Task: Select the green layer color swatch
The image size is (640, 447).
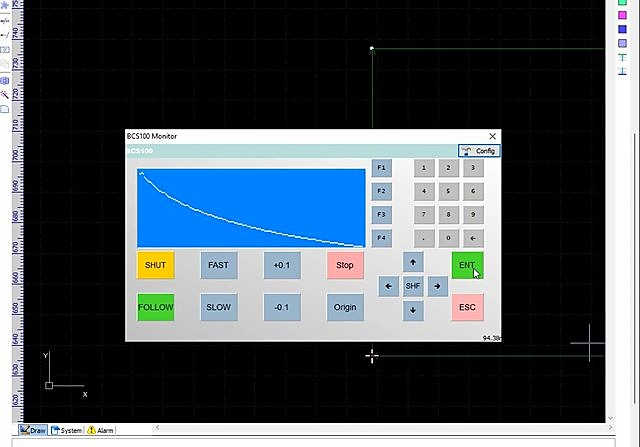Action: click(x=622, y=2)
